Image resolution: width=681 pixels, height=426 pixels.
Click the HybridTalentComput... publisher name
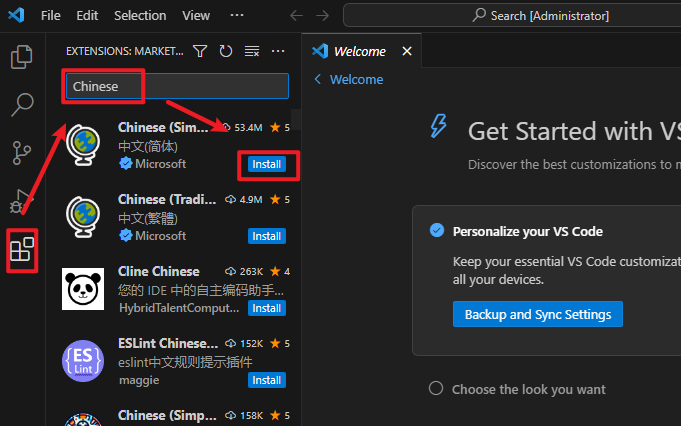point(179,308)
